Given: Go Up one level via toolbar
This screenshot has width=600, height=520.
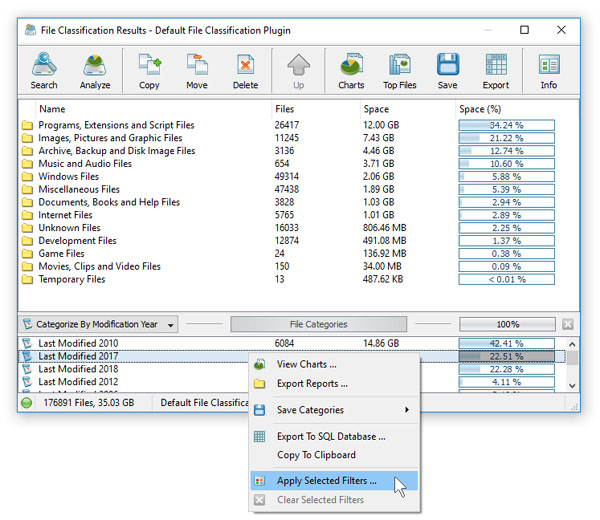Looking at the screenshot, I should click(x=298, y=71).
